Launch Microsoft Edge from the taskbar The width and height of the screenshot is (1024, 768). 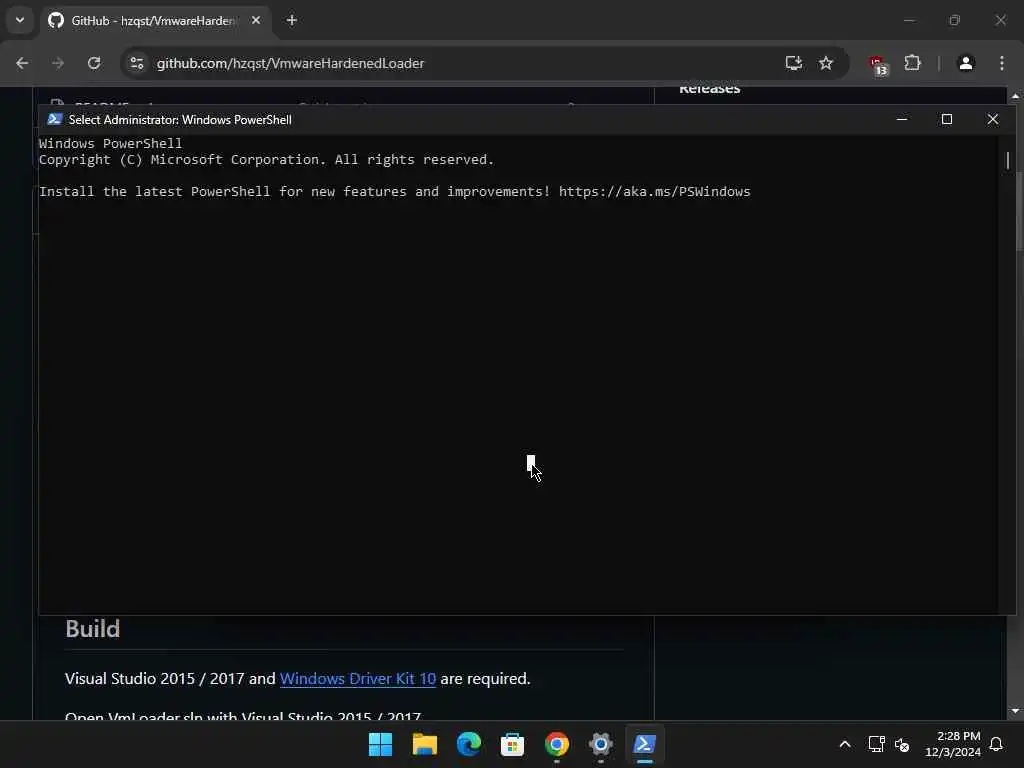pyautogui.click(x=468, y=744)
